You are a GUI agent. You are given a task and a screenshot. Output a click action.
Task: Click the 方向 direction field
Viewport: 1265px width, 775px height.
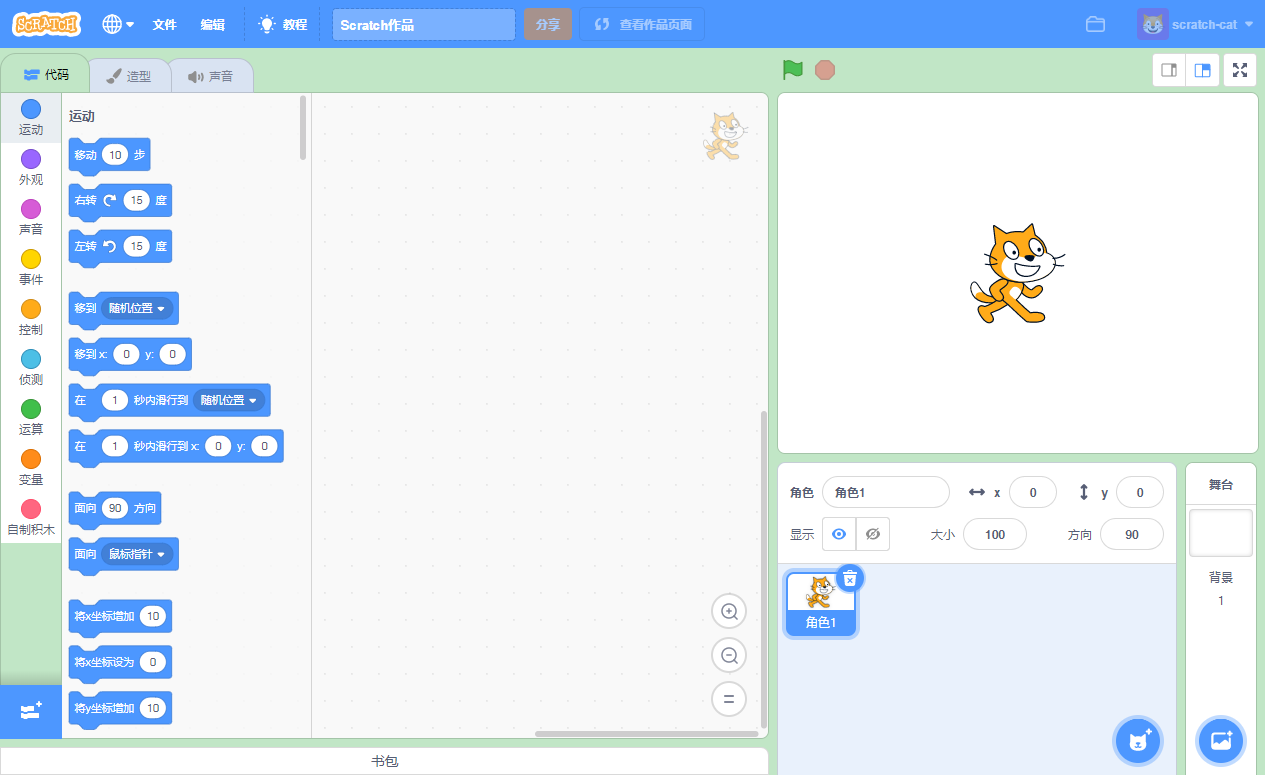[1132, 534]
